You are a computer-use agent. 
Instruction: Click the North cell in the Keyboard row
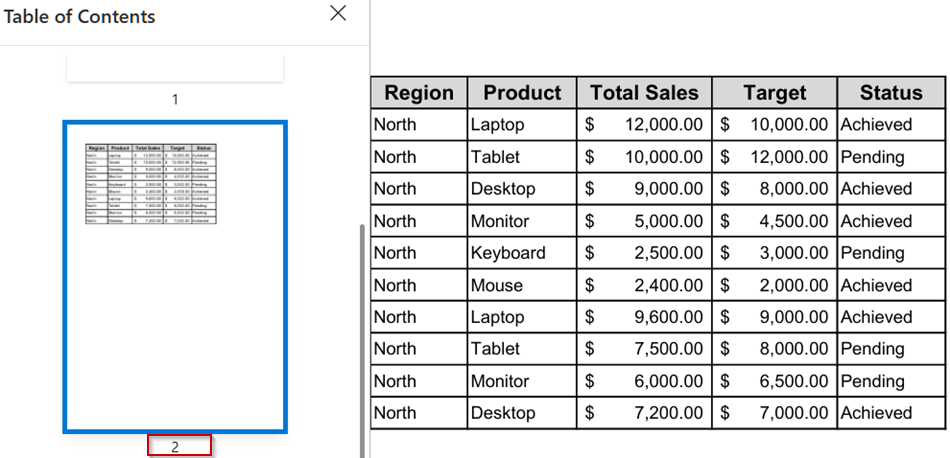point(419,253)
